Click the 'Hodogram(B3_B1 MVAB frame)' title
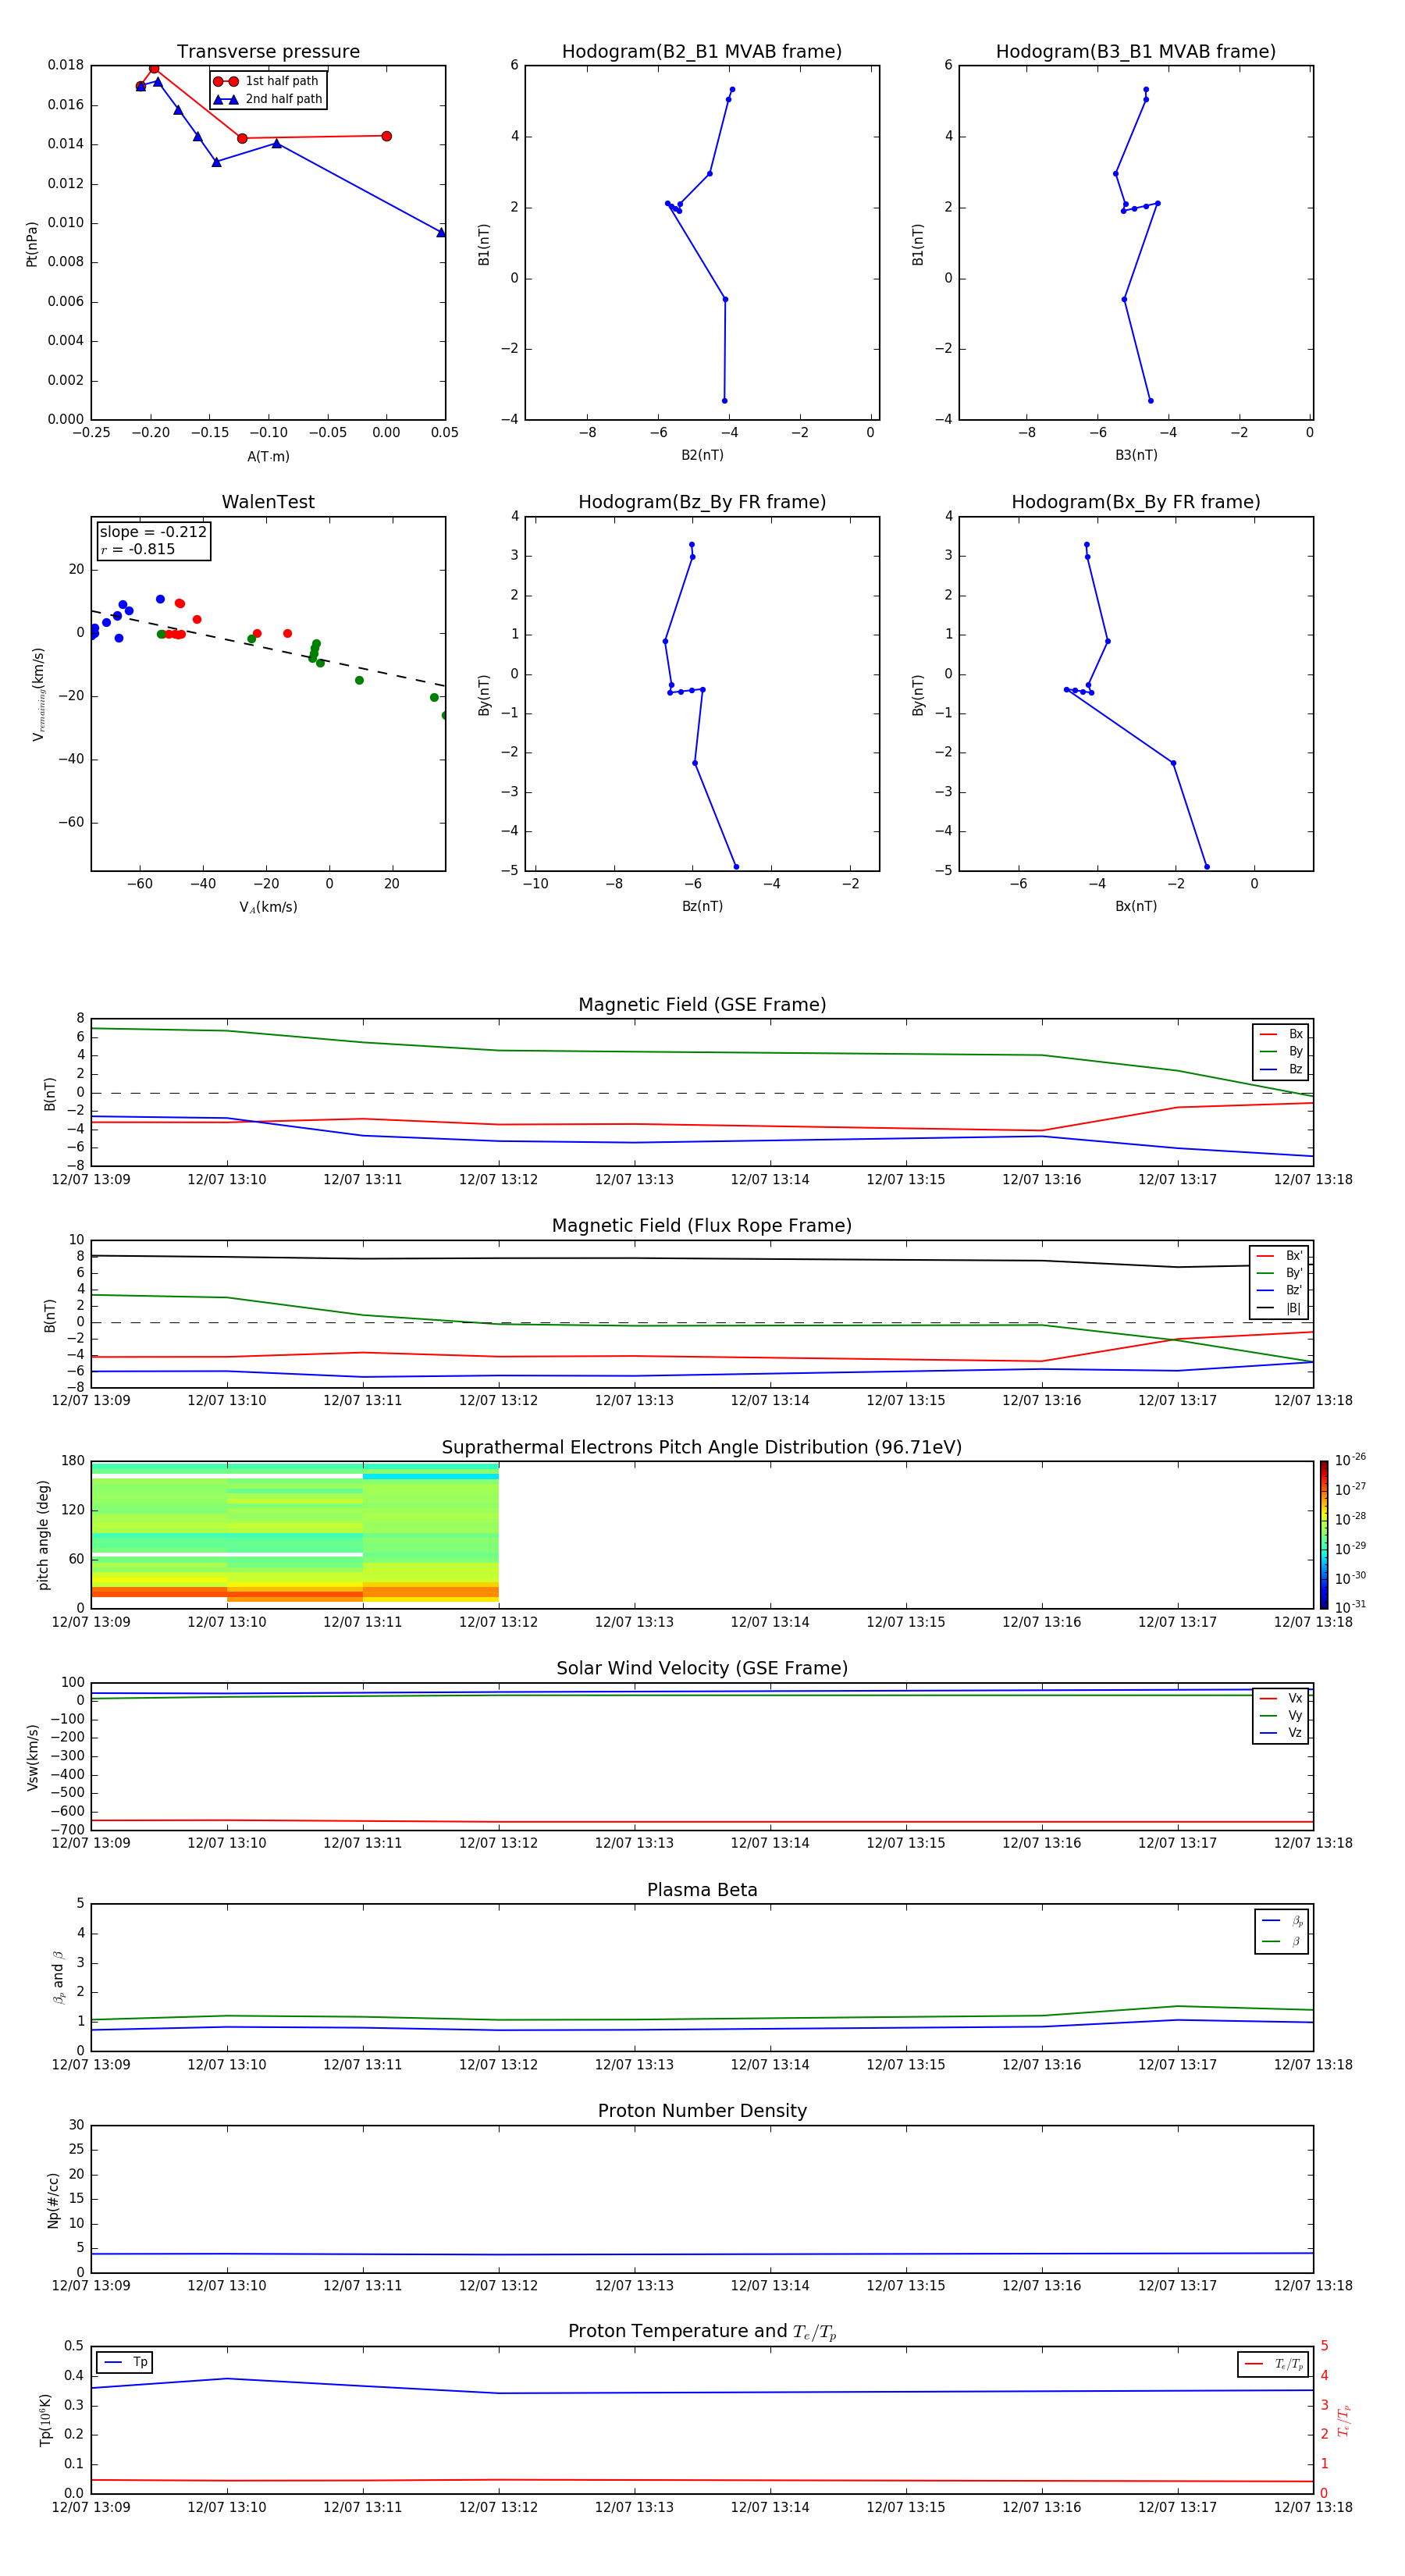 (1136, 52)
